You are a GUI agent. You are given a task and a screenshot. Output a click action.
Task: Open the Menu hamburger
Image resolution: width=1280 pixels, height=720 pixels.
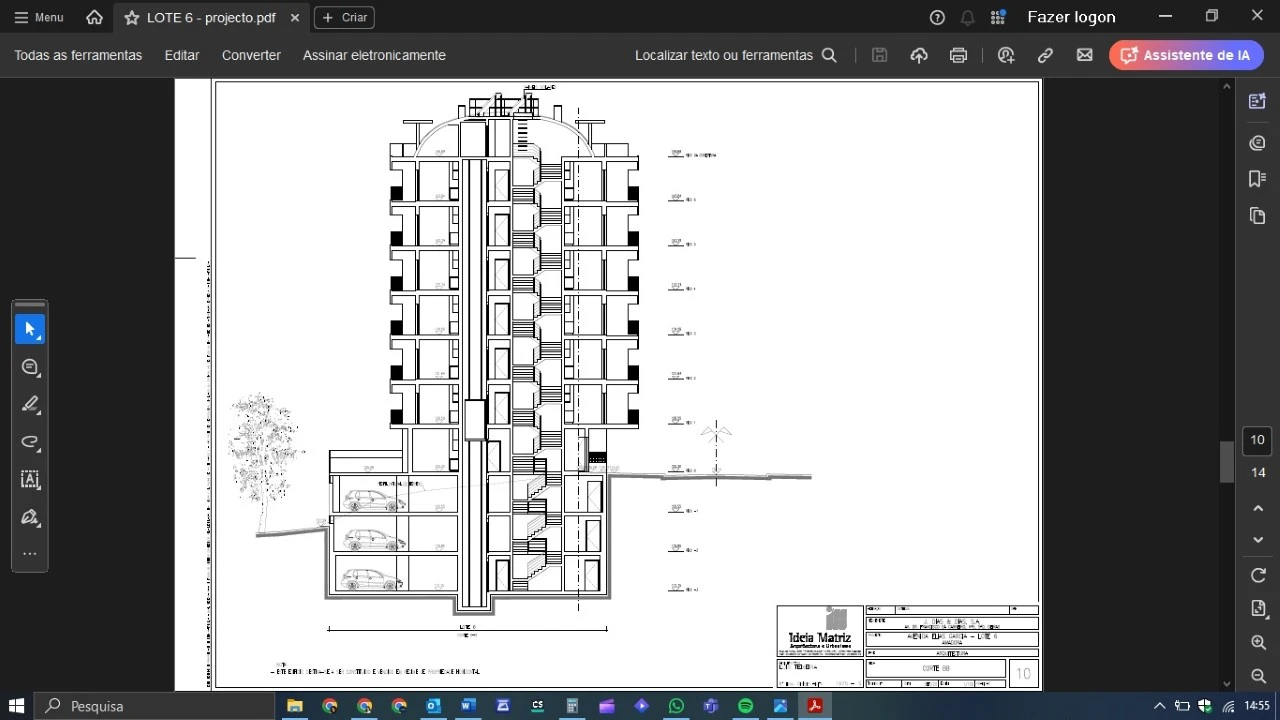click(x=39, y=17)
